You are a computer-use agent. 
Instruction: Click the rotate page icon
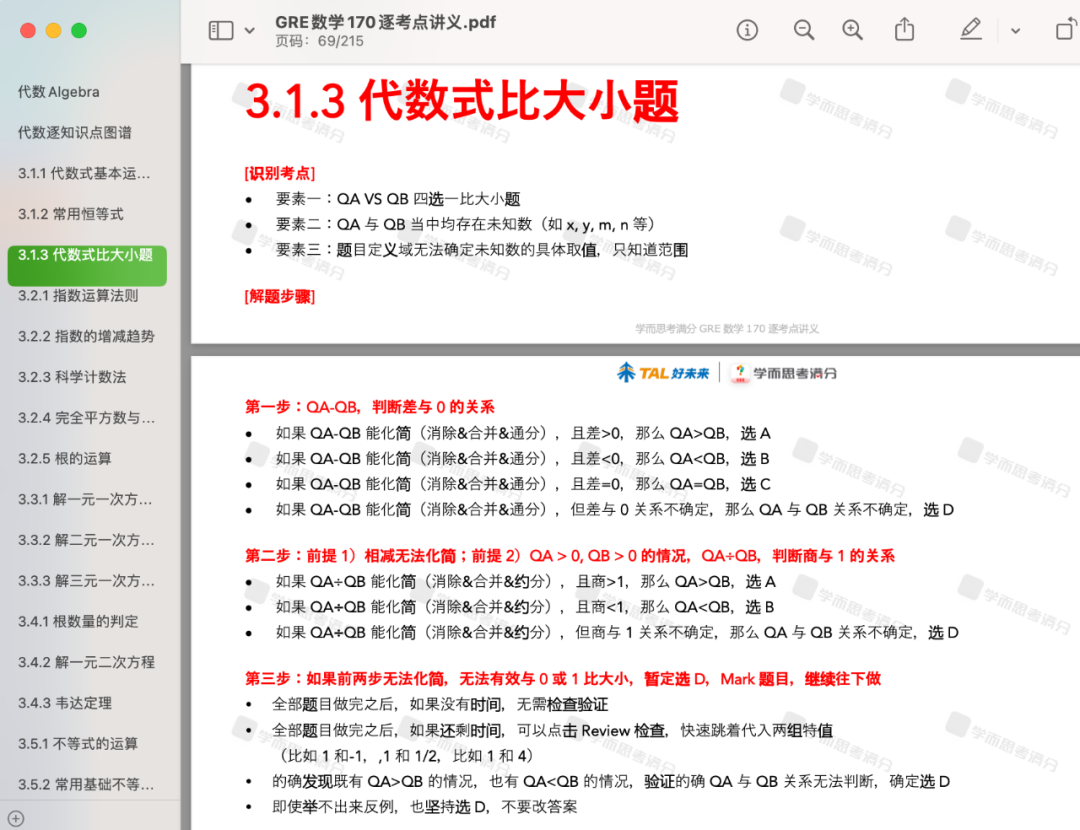(1066, 30)
